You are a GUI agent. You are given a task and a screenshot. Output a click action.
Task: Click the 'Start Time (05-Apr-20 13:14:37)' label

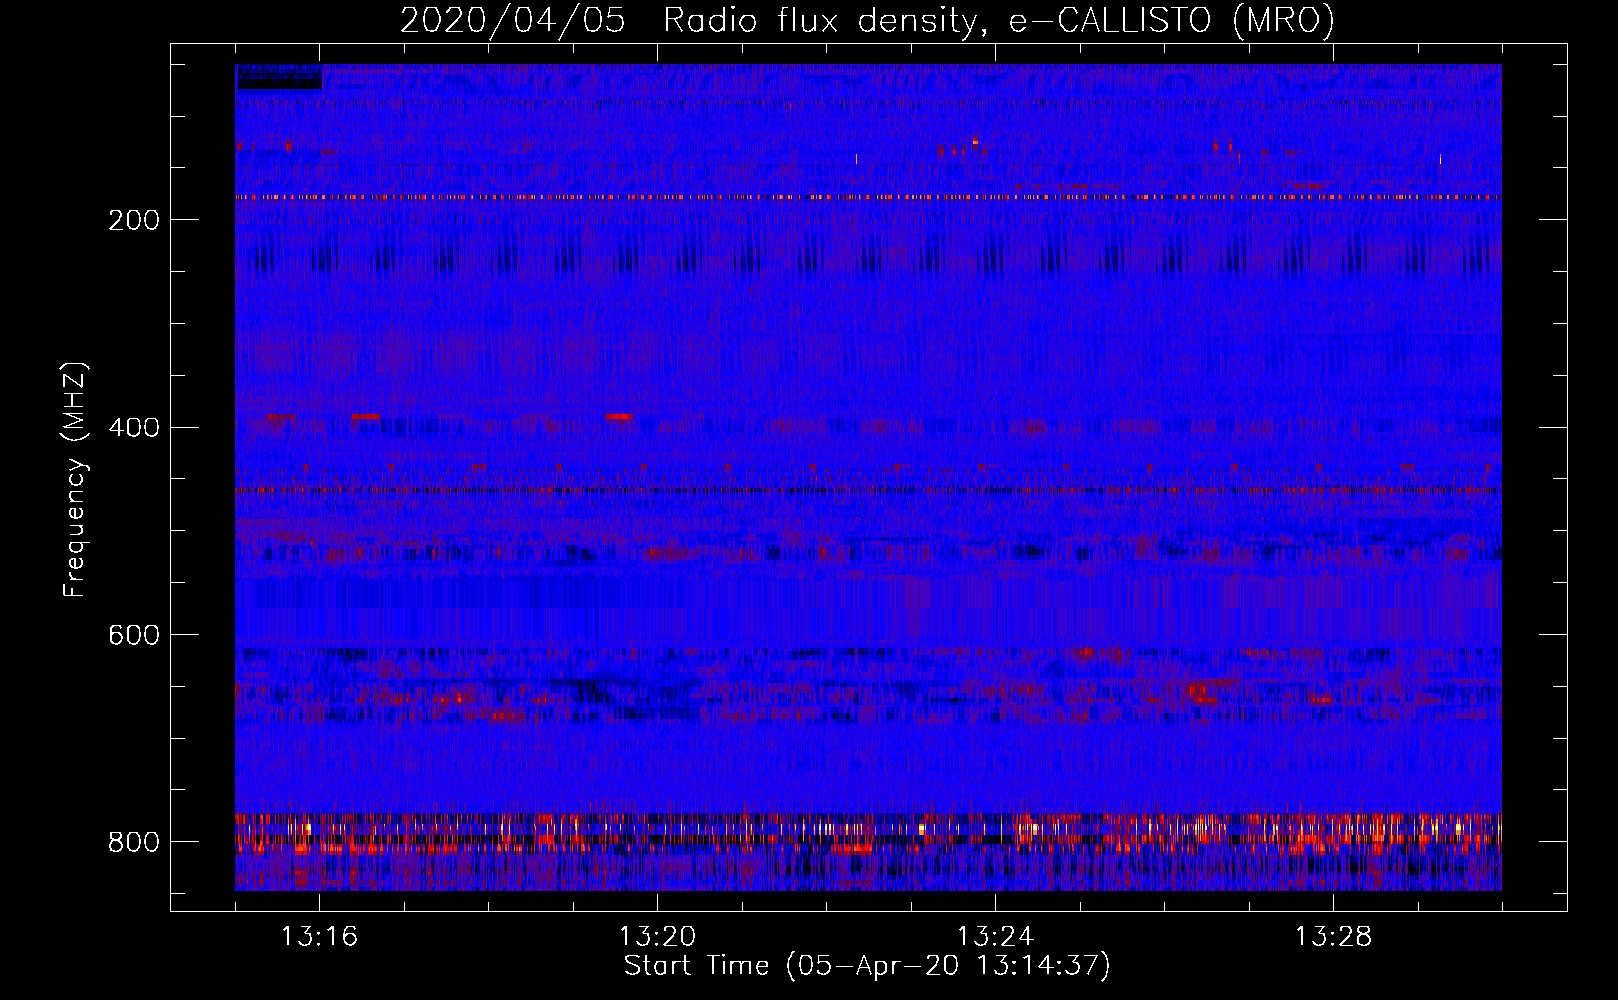pyautogui.click(x=867, y=966)
